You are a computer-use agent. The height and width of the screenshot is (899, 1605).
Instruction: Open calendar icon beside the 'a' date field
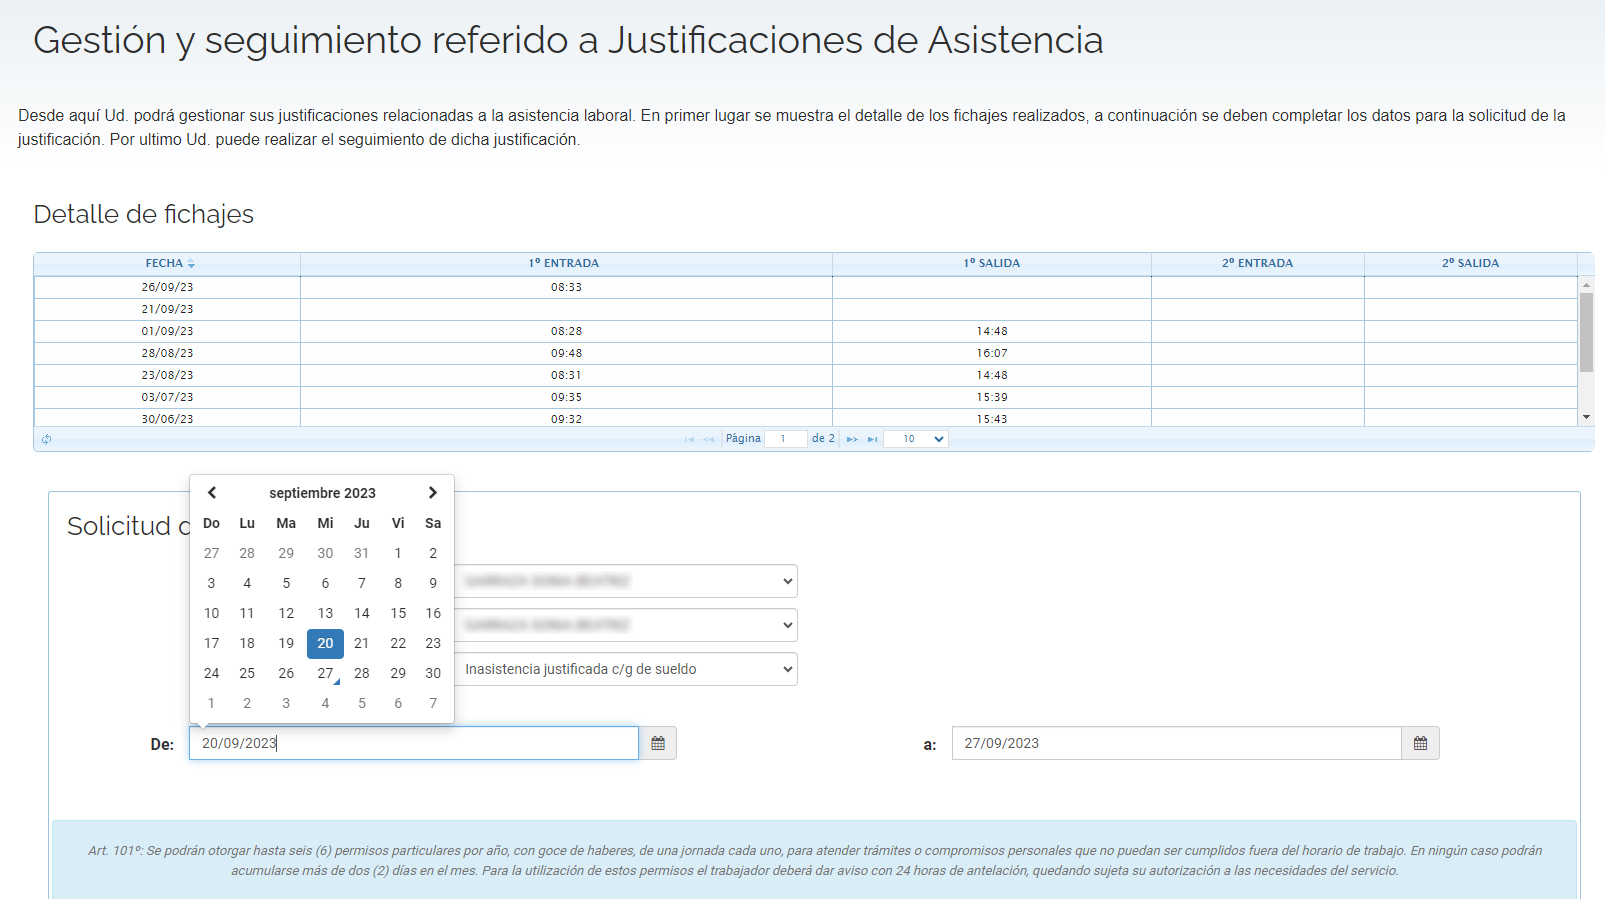(x=1420, y=743)
